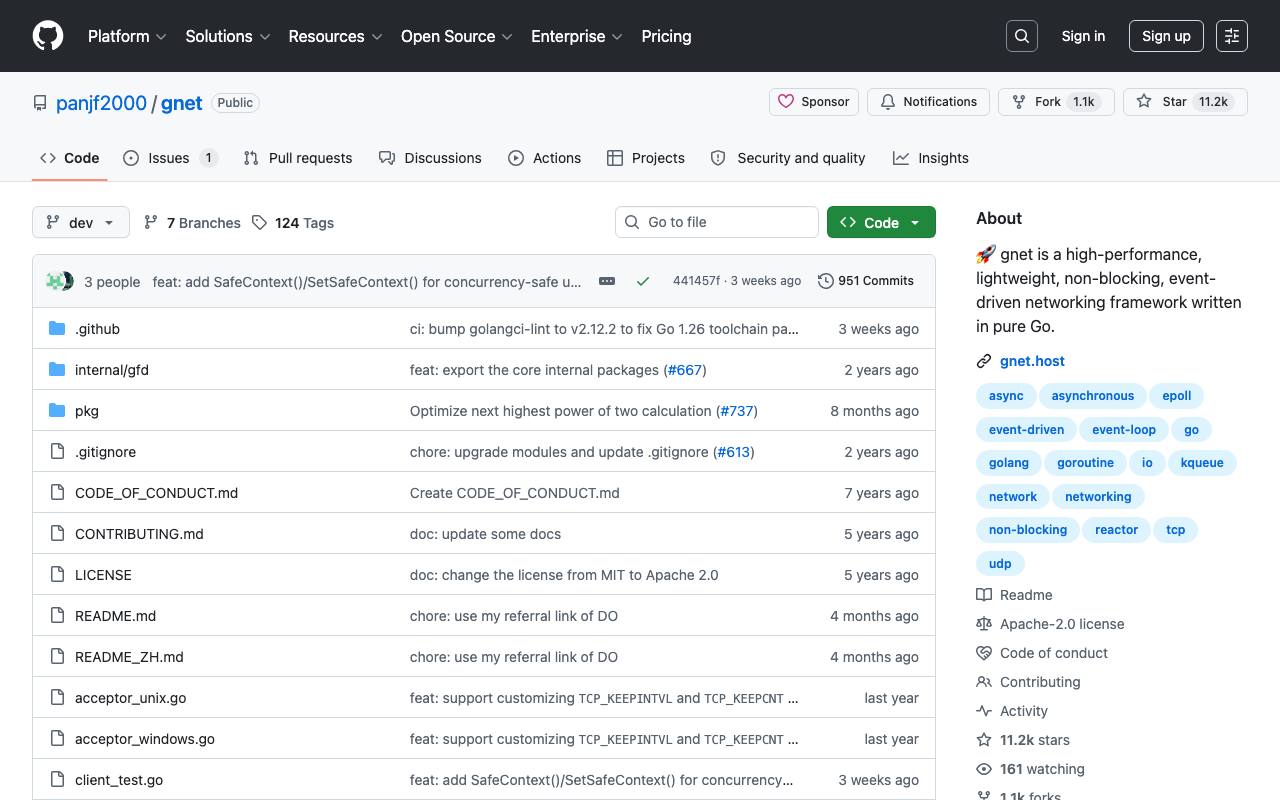Open the Apache-2.0 license link
The width and height of the screenshot is (1280, 800).
(1050, 624)
